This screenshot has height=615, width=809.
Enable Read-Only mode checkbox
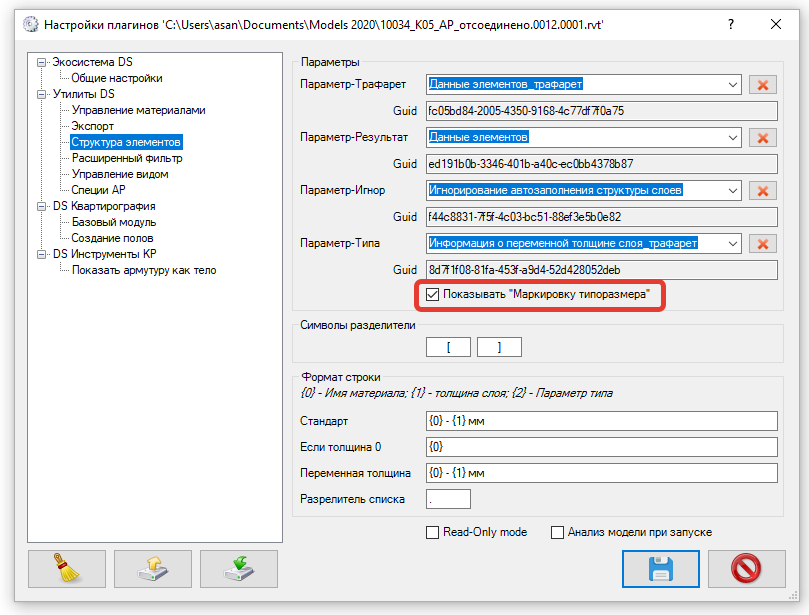[x=433, y=532]
